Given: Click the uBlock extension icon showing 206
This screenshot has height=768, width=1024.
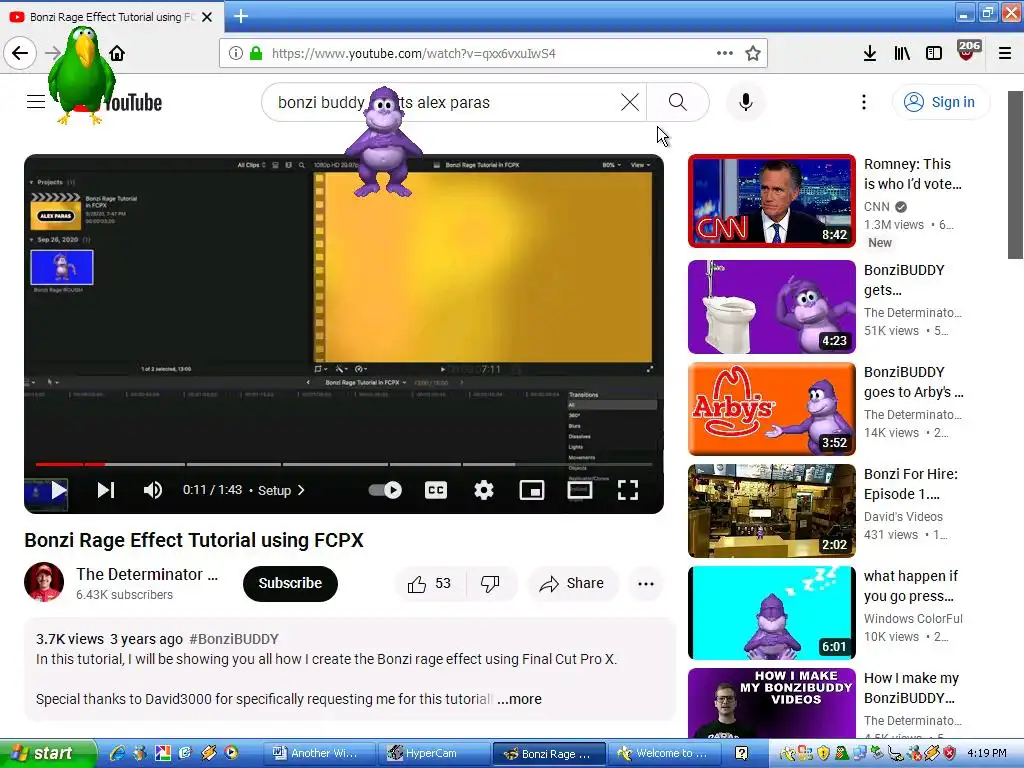Looking at the screenshot, I should [968, 51].
